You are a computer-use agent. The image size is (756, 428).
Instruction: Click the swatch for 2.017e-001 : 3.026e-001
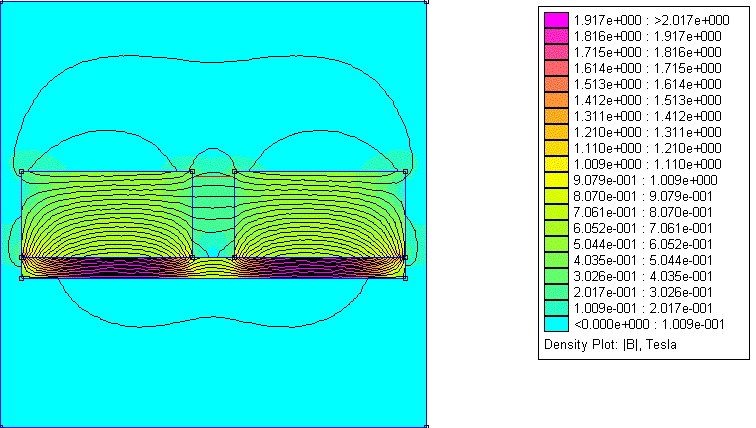coord(556,292)
